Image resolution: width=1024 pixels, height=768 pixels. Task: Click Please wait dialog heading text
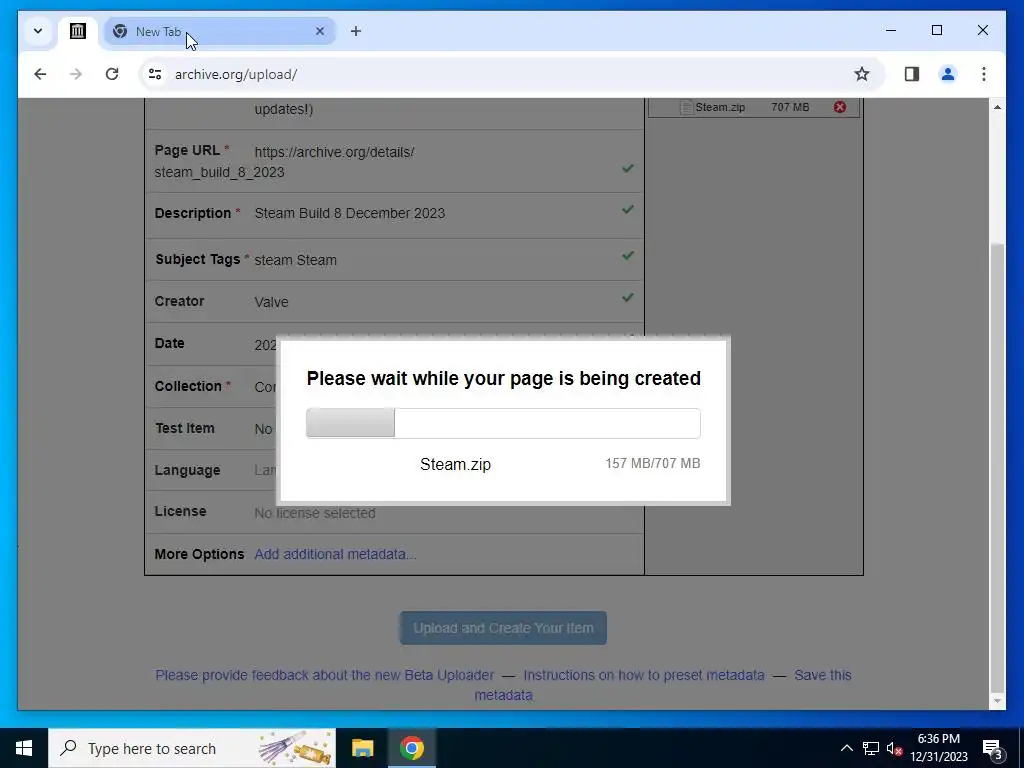coord(504,379)
